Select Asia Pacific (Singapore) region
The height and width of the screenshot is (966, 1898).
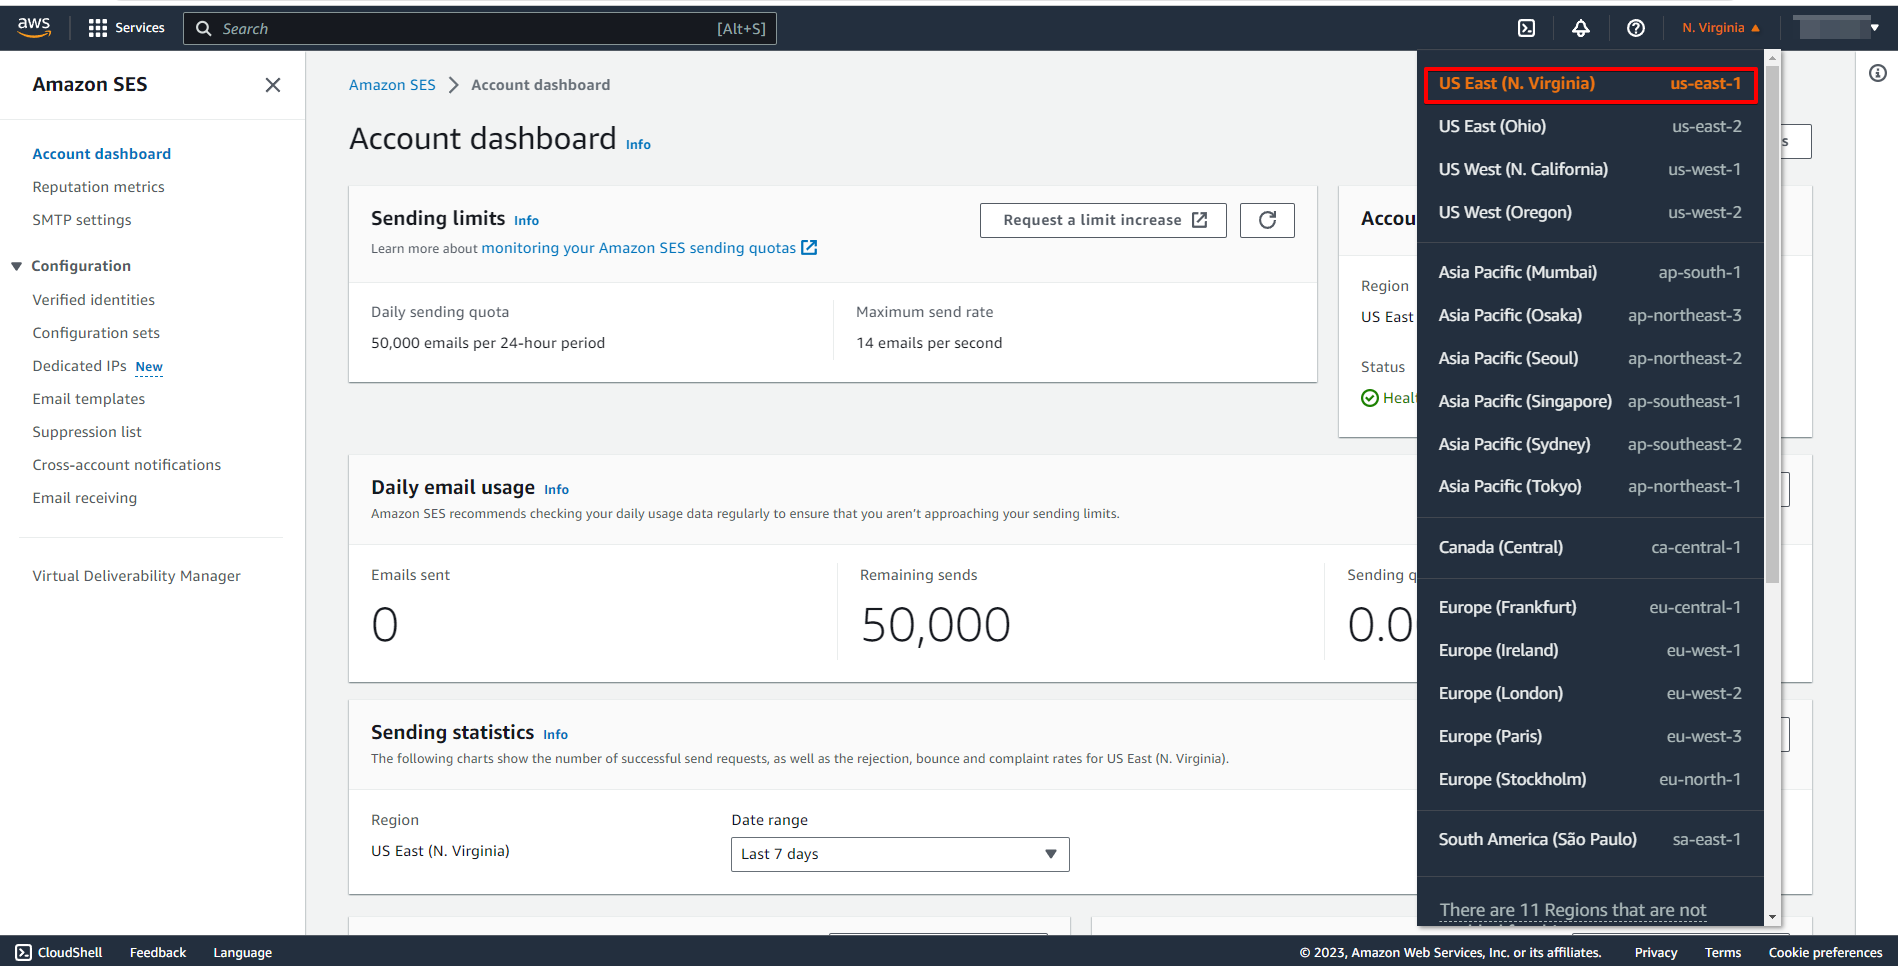pos(1590,401)
